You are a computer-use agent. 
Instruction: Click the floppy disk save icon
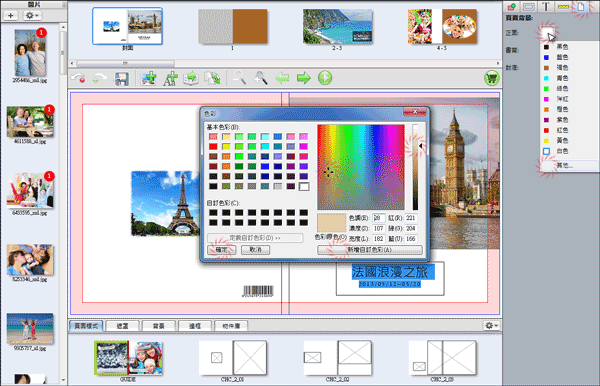[122, 79]
